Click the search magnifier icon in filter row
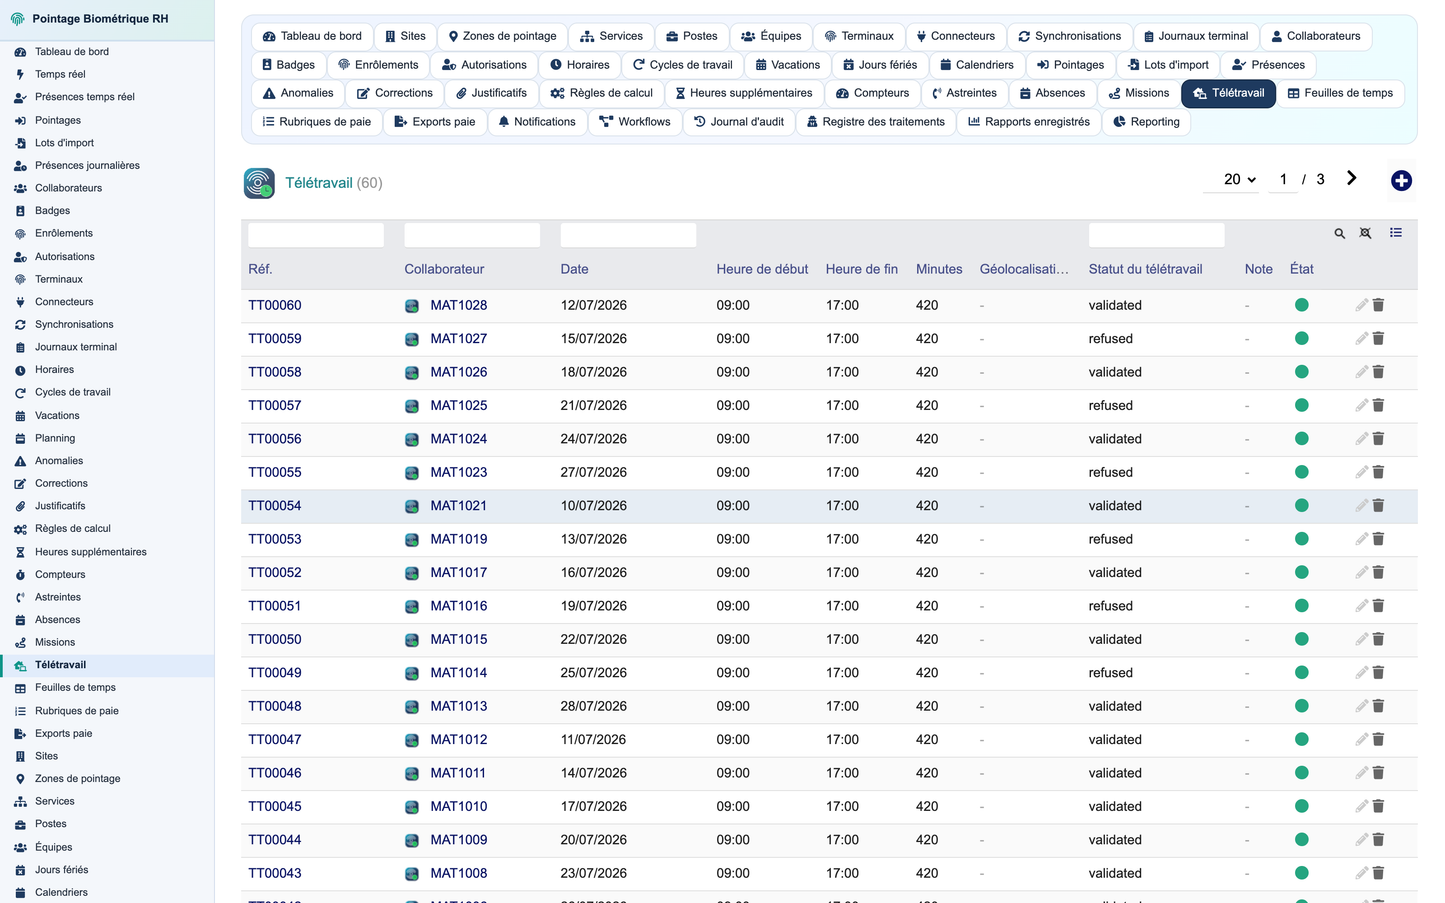1445x903 pixels. coord(1339,233)
